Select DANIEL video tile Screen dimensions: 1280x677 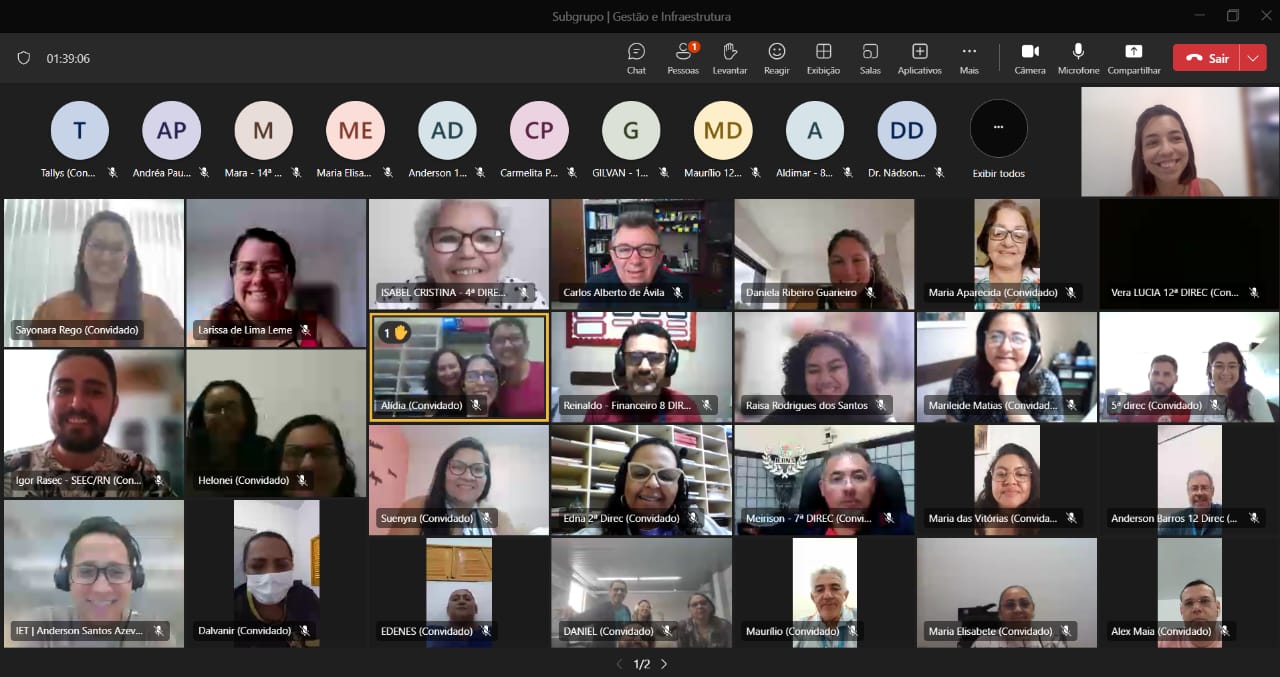pos(642,593)
